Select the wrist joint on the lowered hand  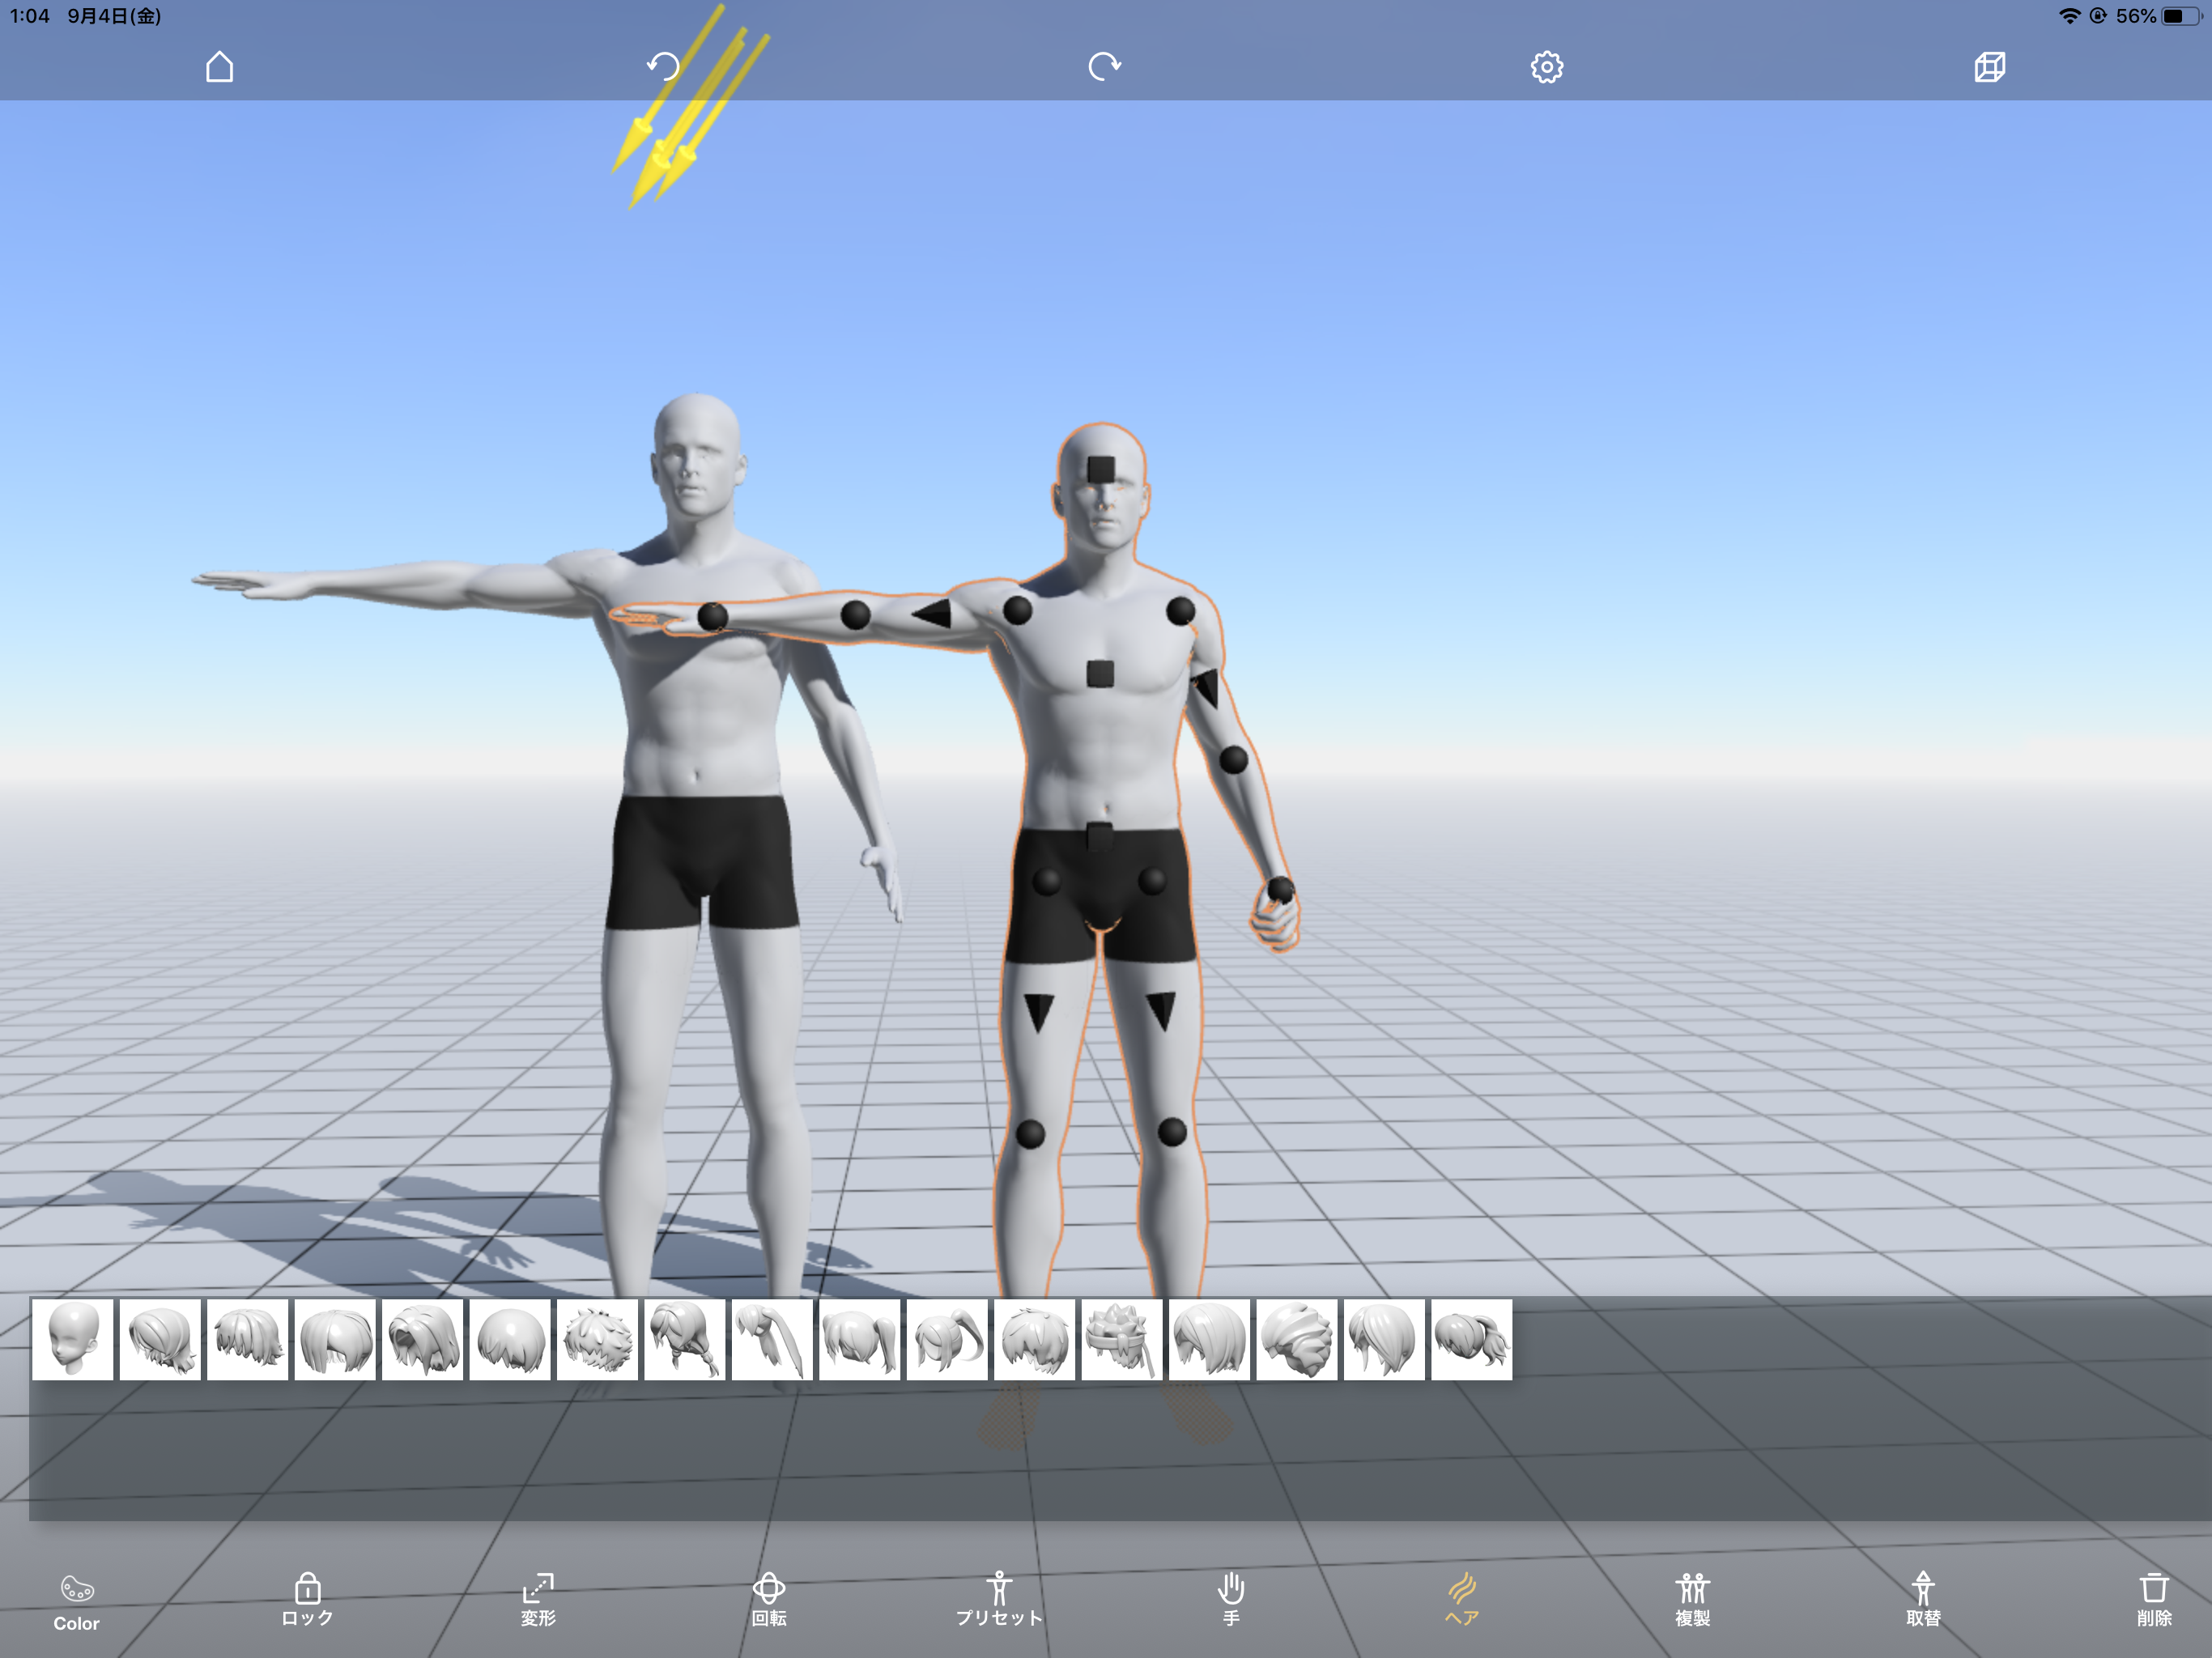tap(1280, 889)
